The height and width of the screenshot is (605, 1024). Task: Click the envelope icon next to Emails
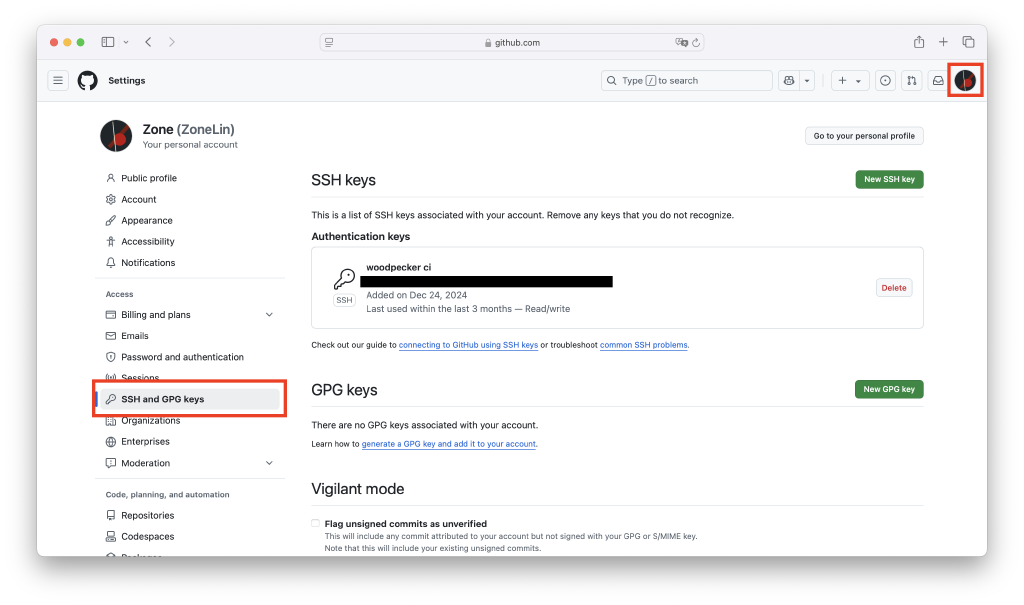point(110,335)
